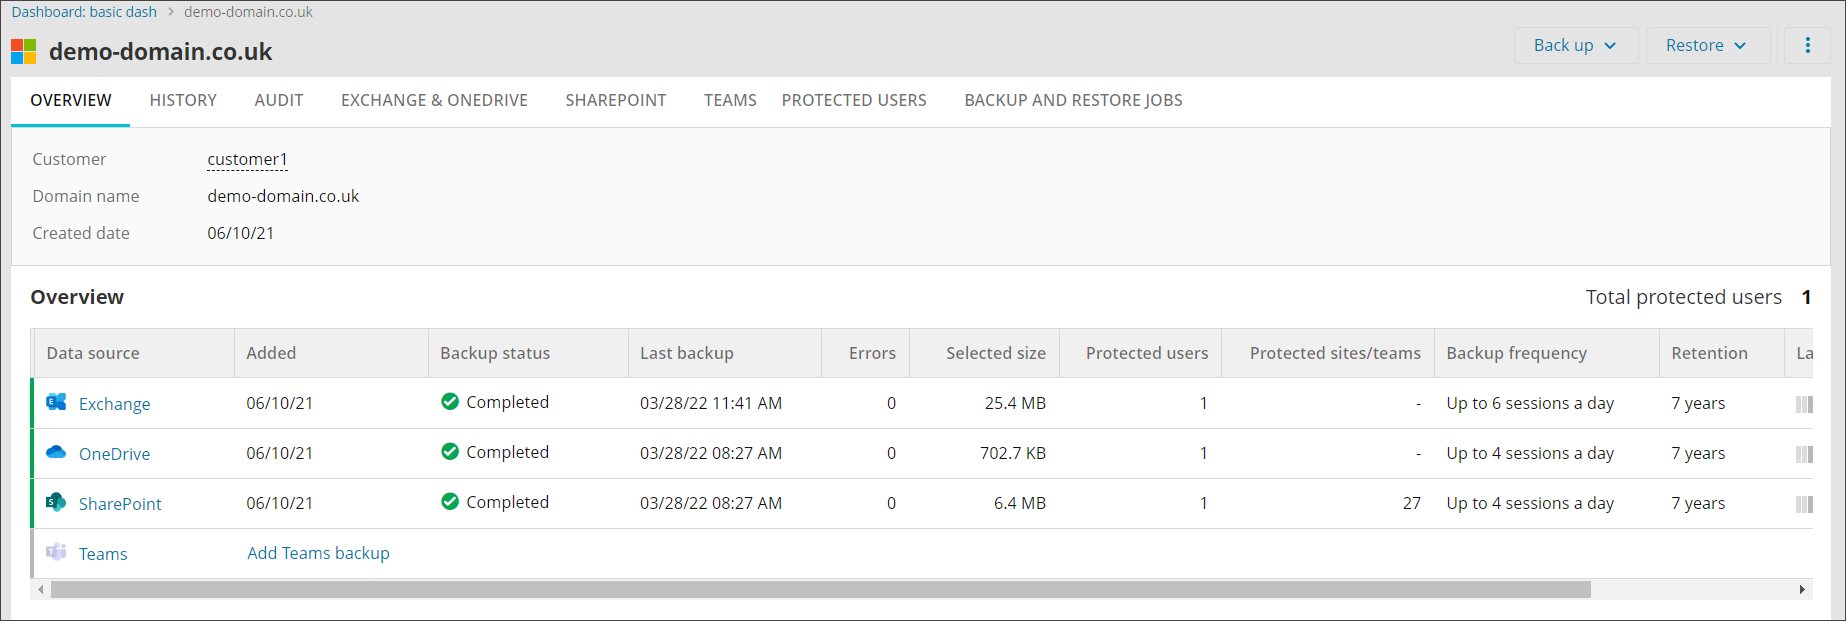
Task: Click the Microsoft logo beside domain title
Action: 24,52
